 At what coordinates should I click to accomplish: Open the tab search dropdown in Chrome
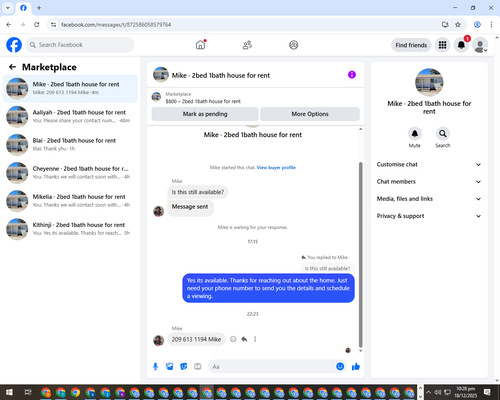point(8,8)
